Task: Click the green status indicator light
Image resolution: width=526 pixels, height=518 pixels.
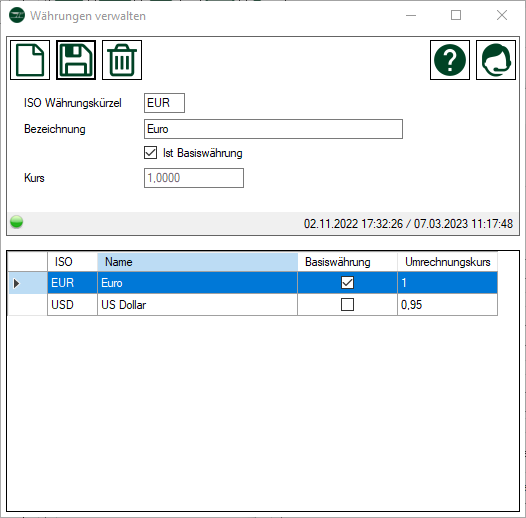Action: (x=16, y=222)
